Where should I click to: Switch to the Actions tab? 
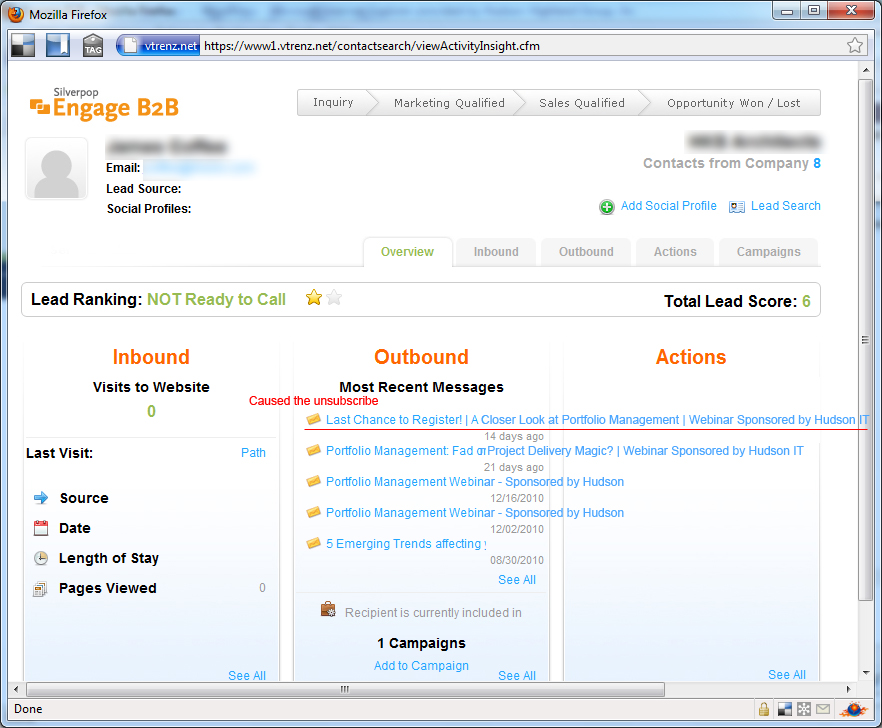[x=674, y=251]
